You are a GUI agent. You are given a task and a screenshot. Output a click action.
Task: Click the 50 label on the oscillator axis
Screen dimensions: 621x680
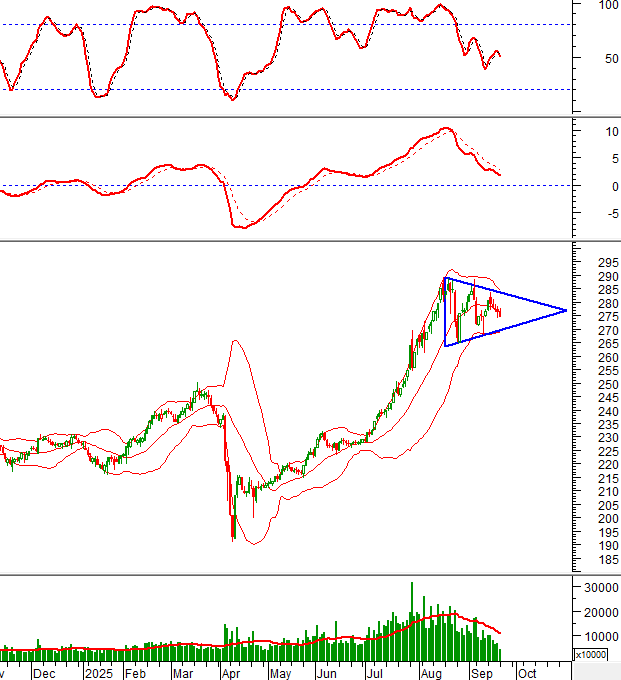(x=603, y=58)
